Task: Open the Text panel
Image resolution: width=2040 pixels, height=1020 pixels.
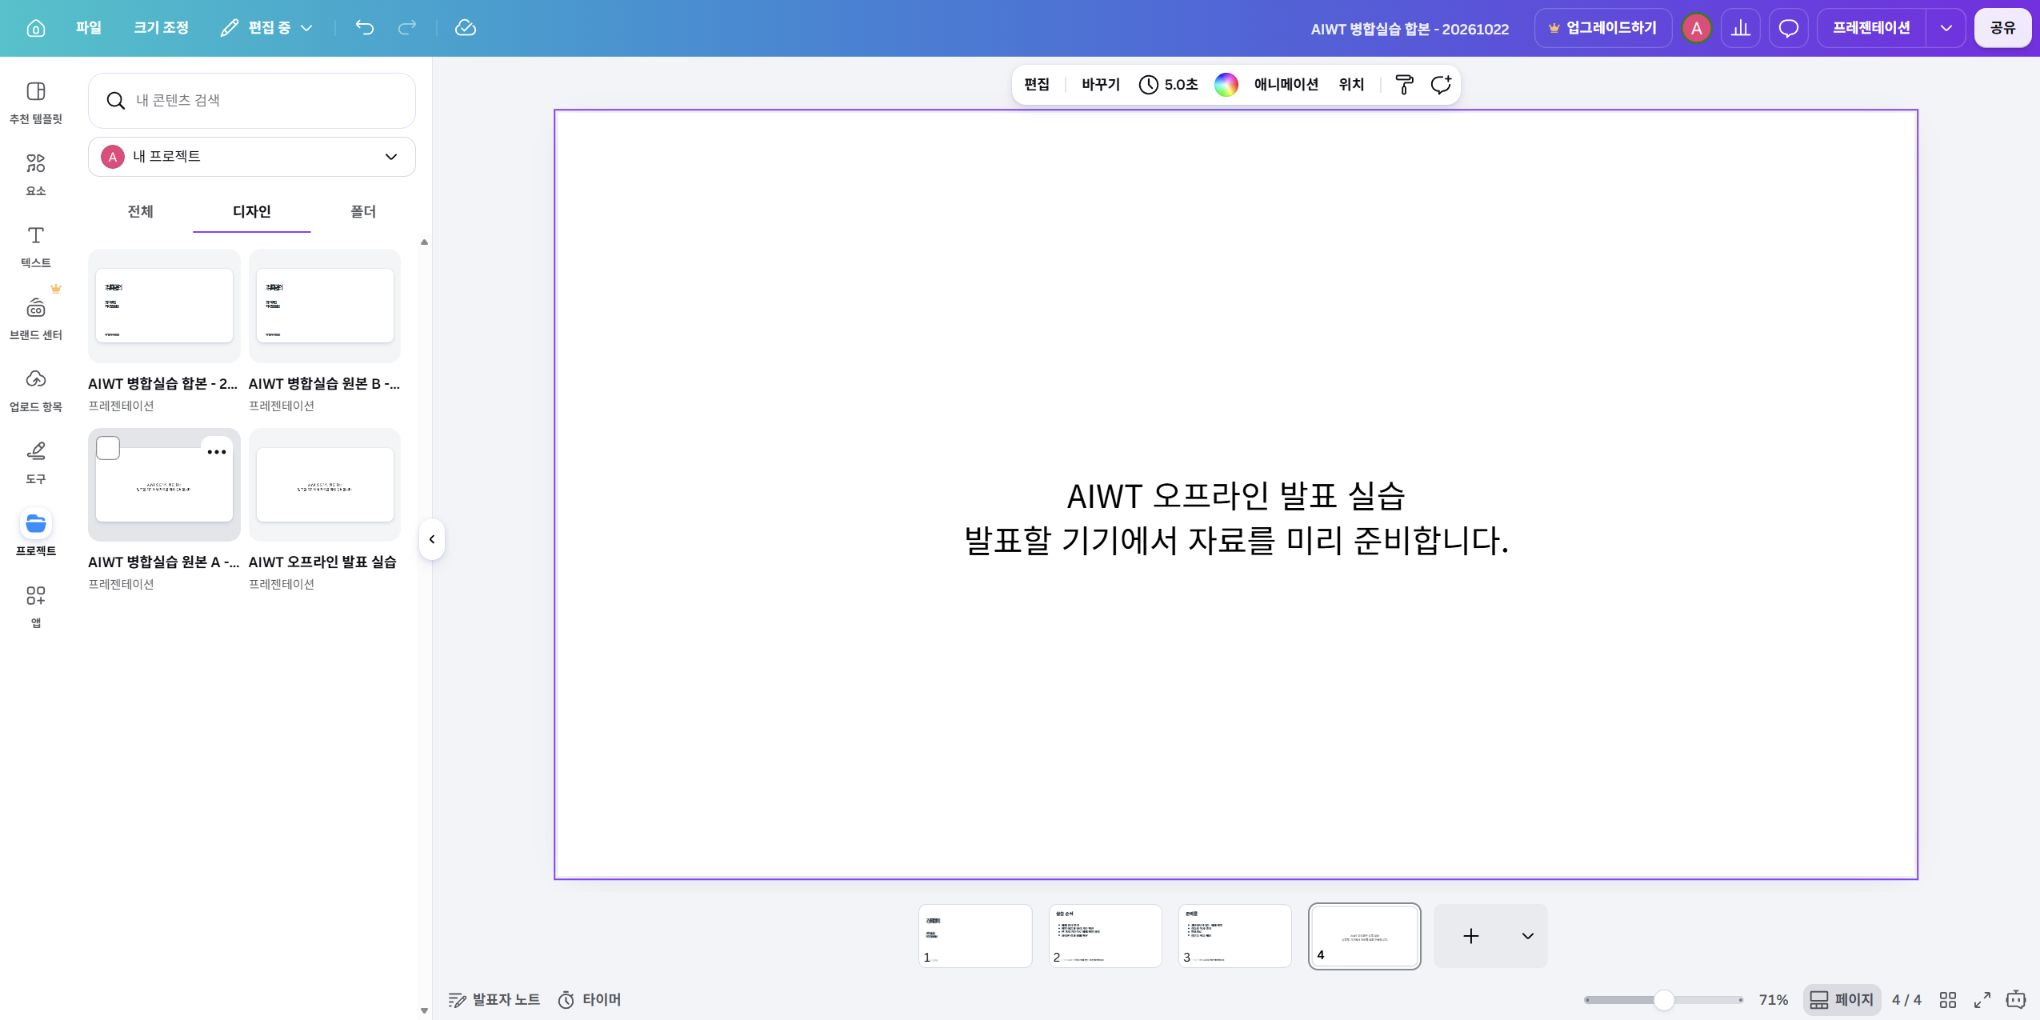Action: tap(36, 247)
